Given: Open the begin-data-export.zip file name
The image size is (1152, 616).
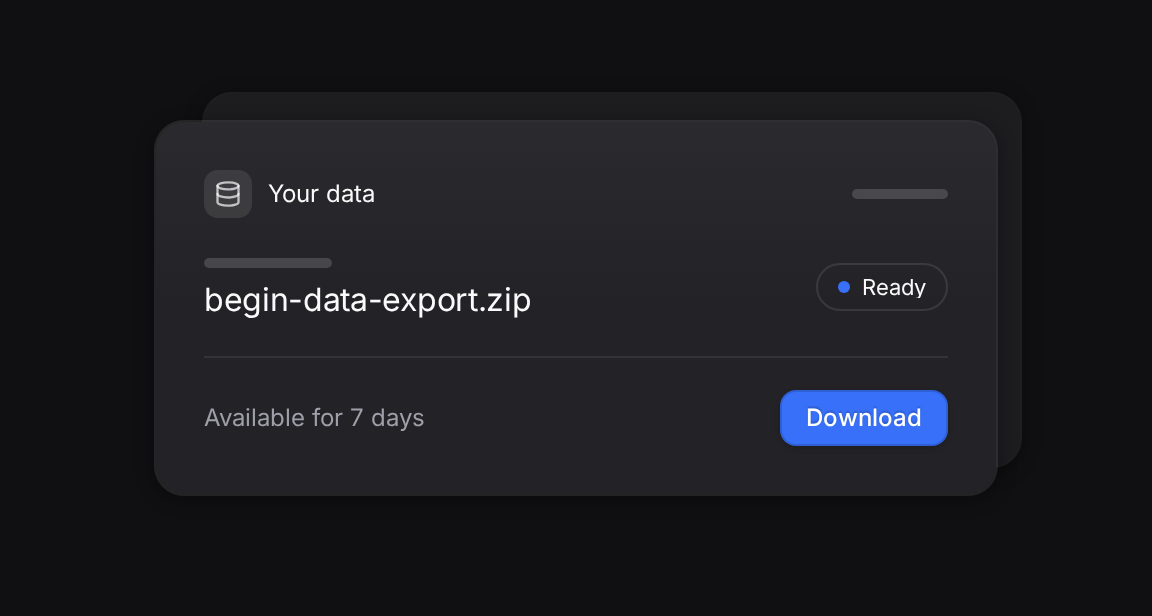Looking at the screenshot, I should pos(367,301).
